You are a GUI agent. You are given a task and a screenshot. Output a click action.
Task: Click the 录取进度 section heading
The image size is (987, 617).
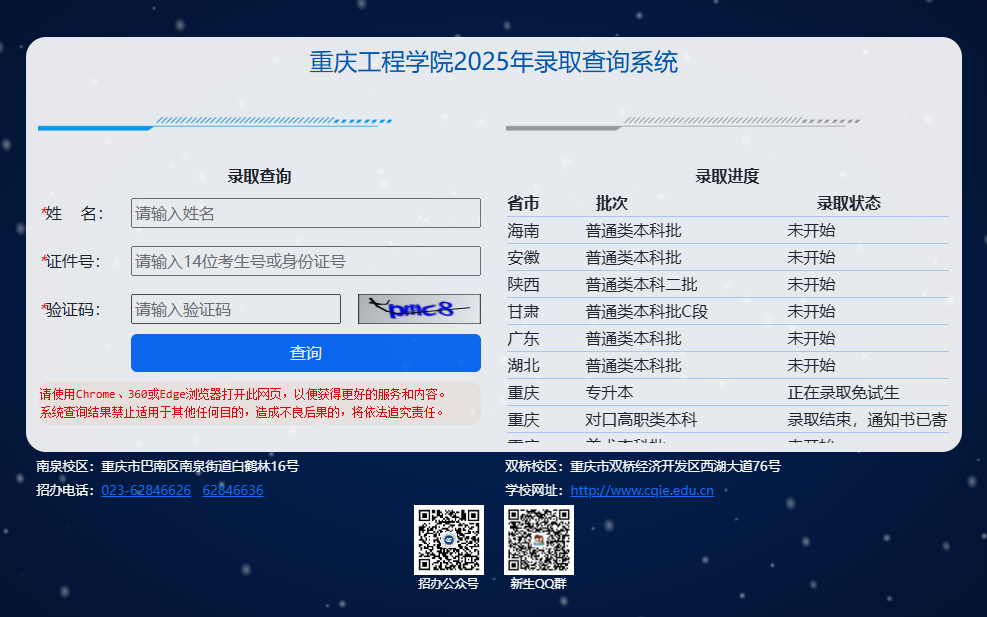pos(728,175)
